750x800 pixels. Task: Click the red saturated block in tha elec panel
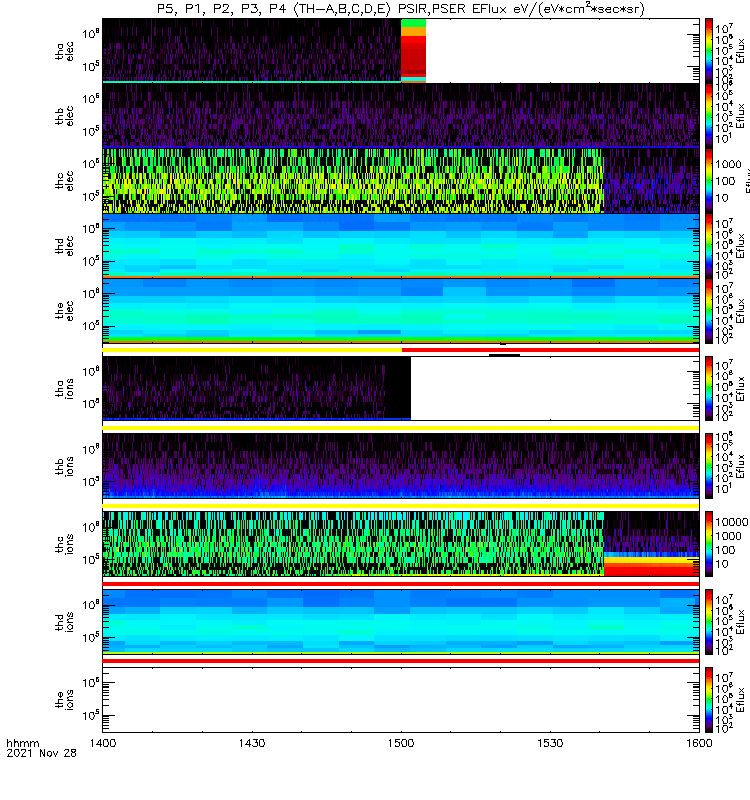click(413, 55)
